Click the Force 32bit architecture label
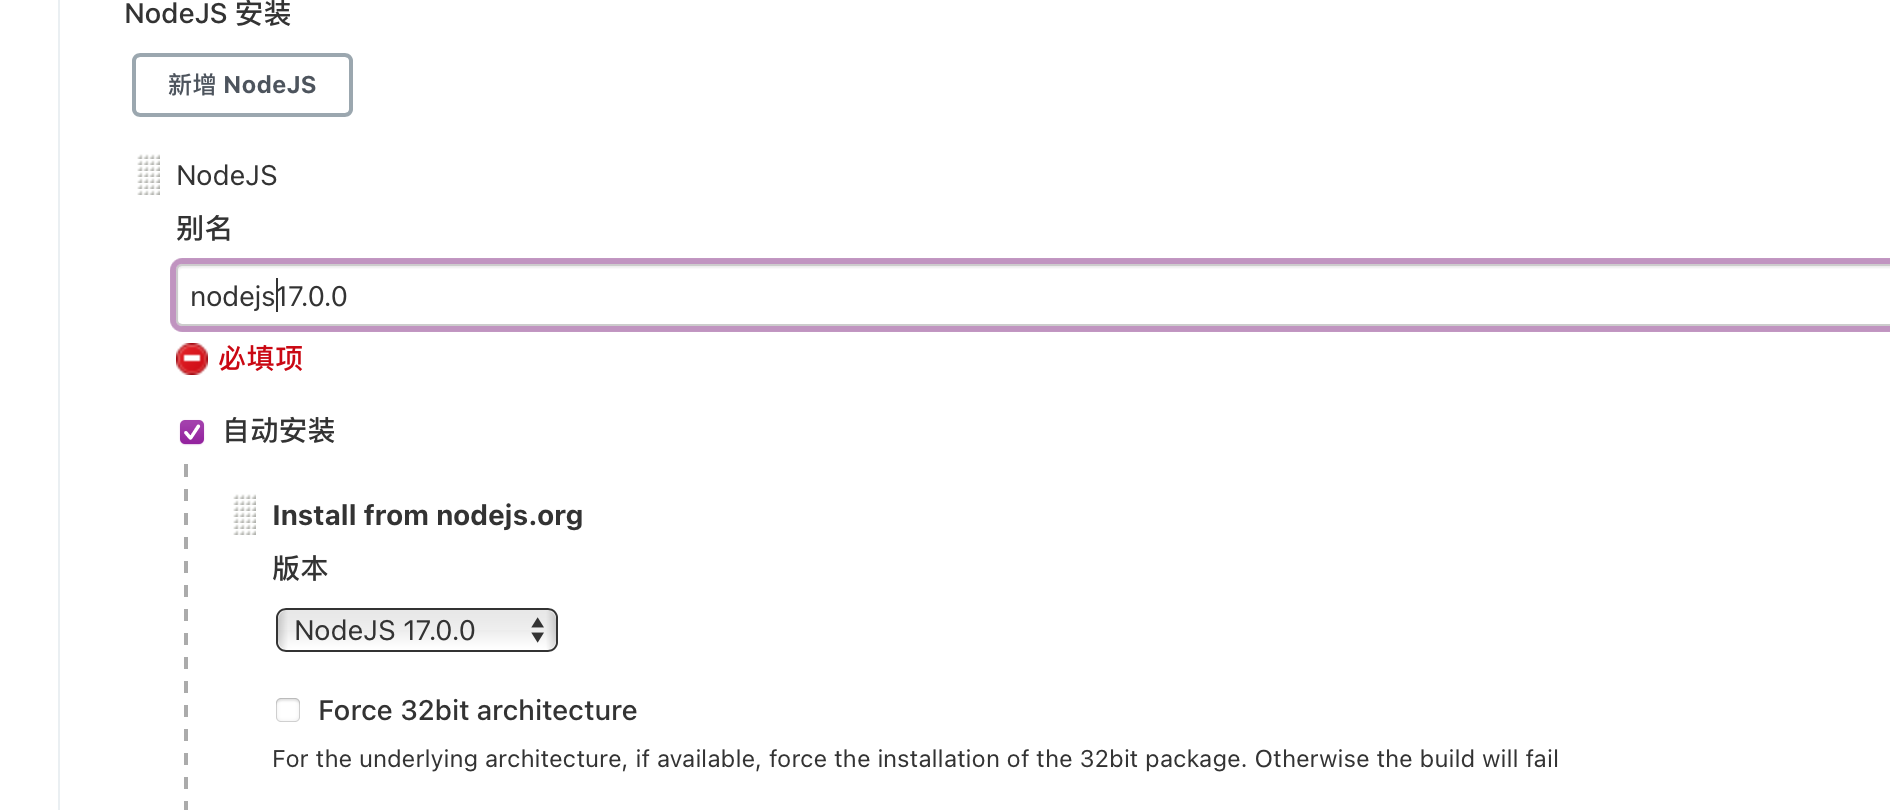Viewport: 1890px width, 810px height. point(478,710)
